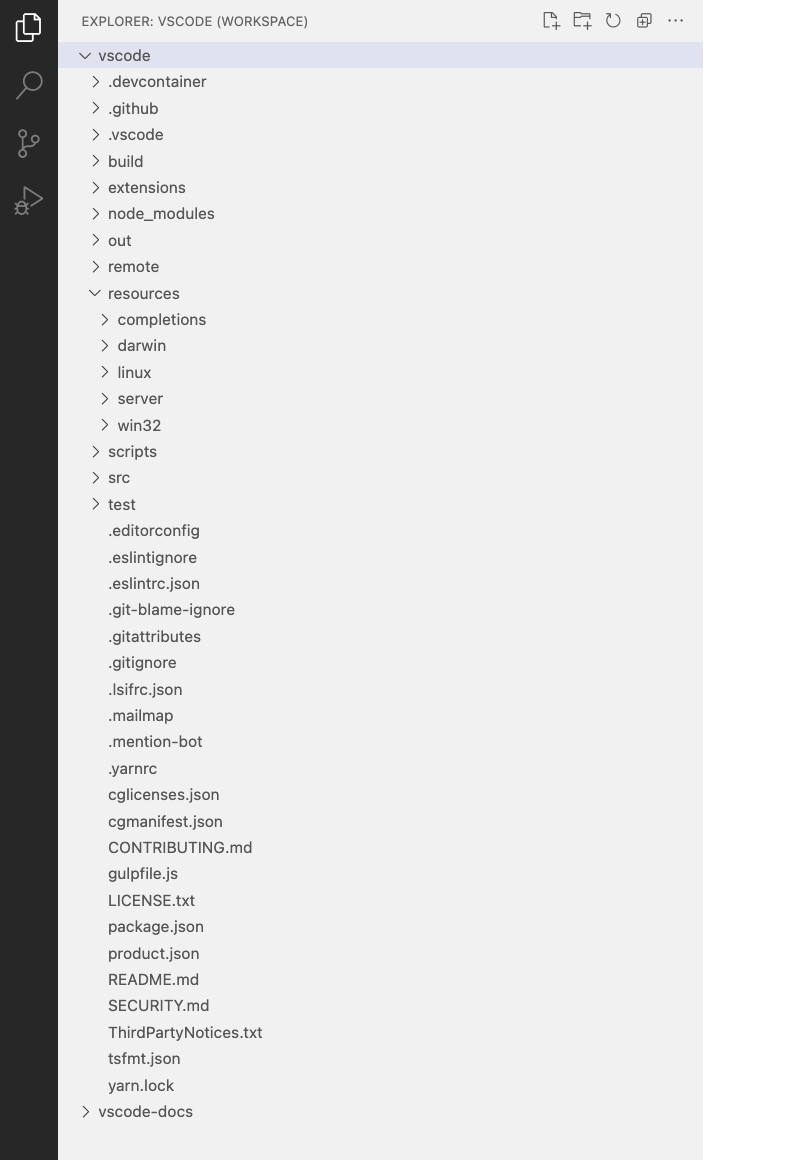
Task: Create a new folder in the explorer
Action: pos(582,20)
